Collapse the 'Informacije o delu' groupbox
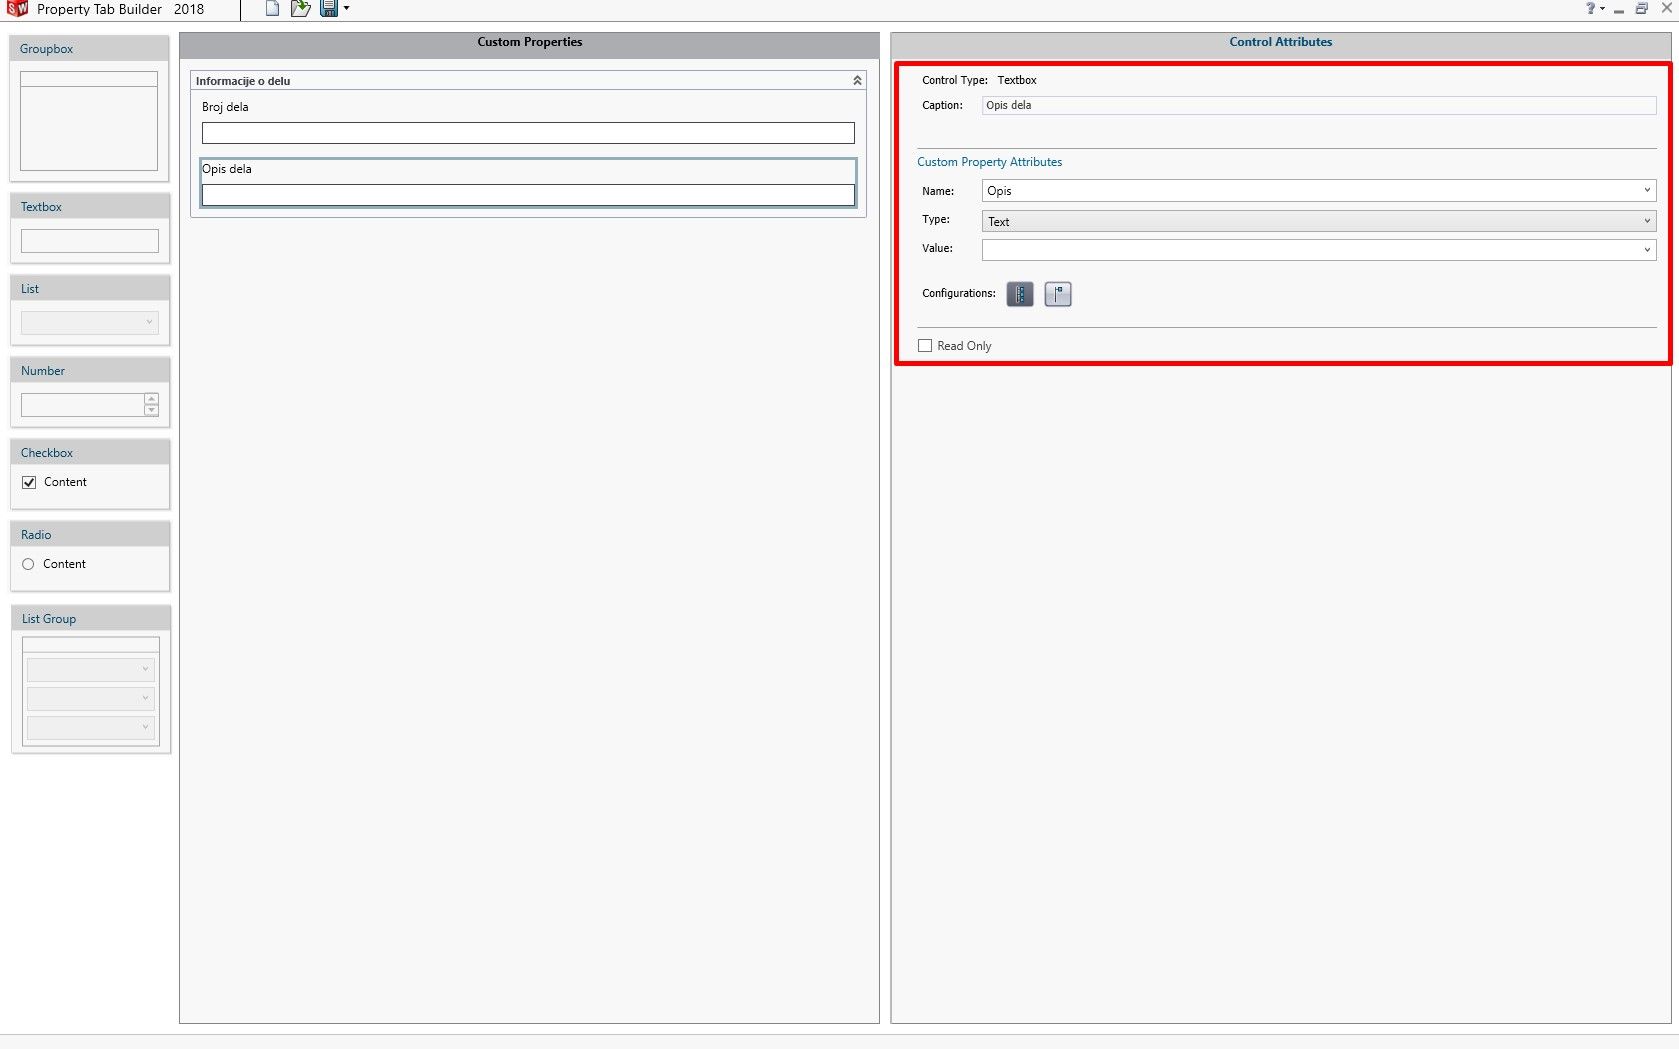This screenshot has width=1679, height=1049. 856,80
